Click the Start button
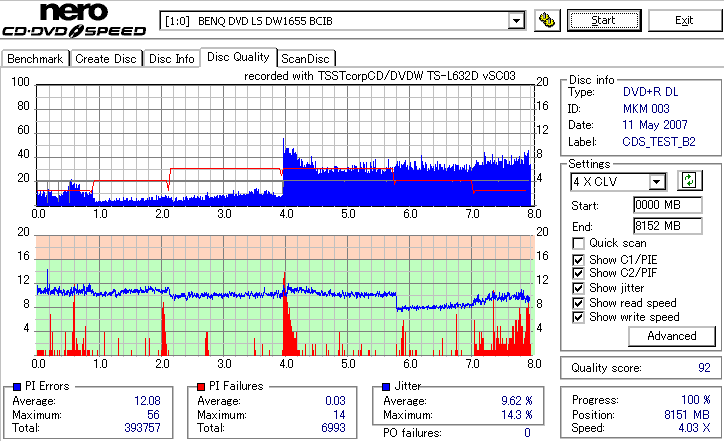Image resolution: width=724 pixels, height=441 pixels. pos(604,20)
